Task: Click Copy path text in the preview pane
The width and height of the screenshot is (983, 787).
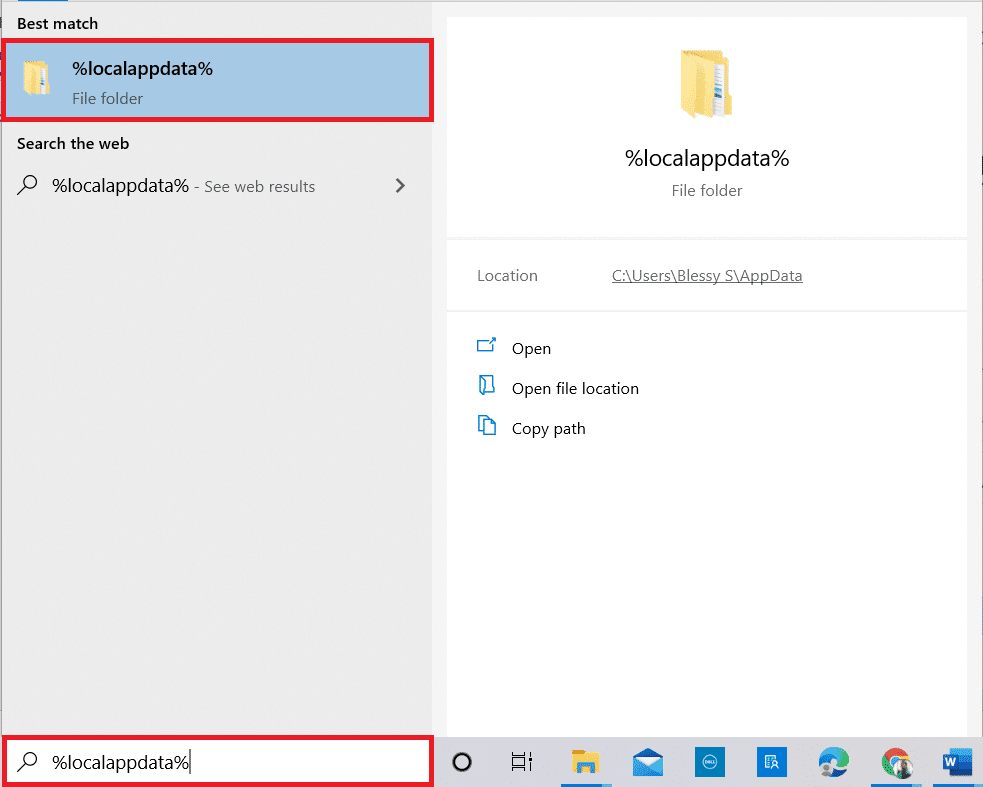Action: 548,428
